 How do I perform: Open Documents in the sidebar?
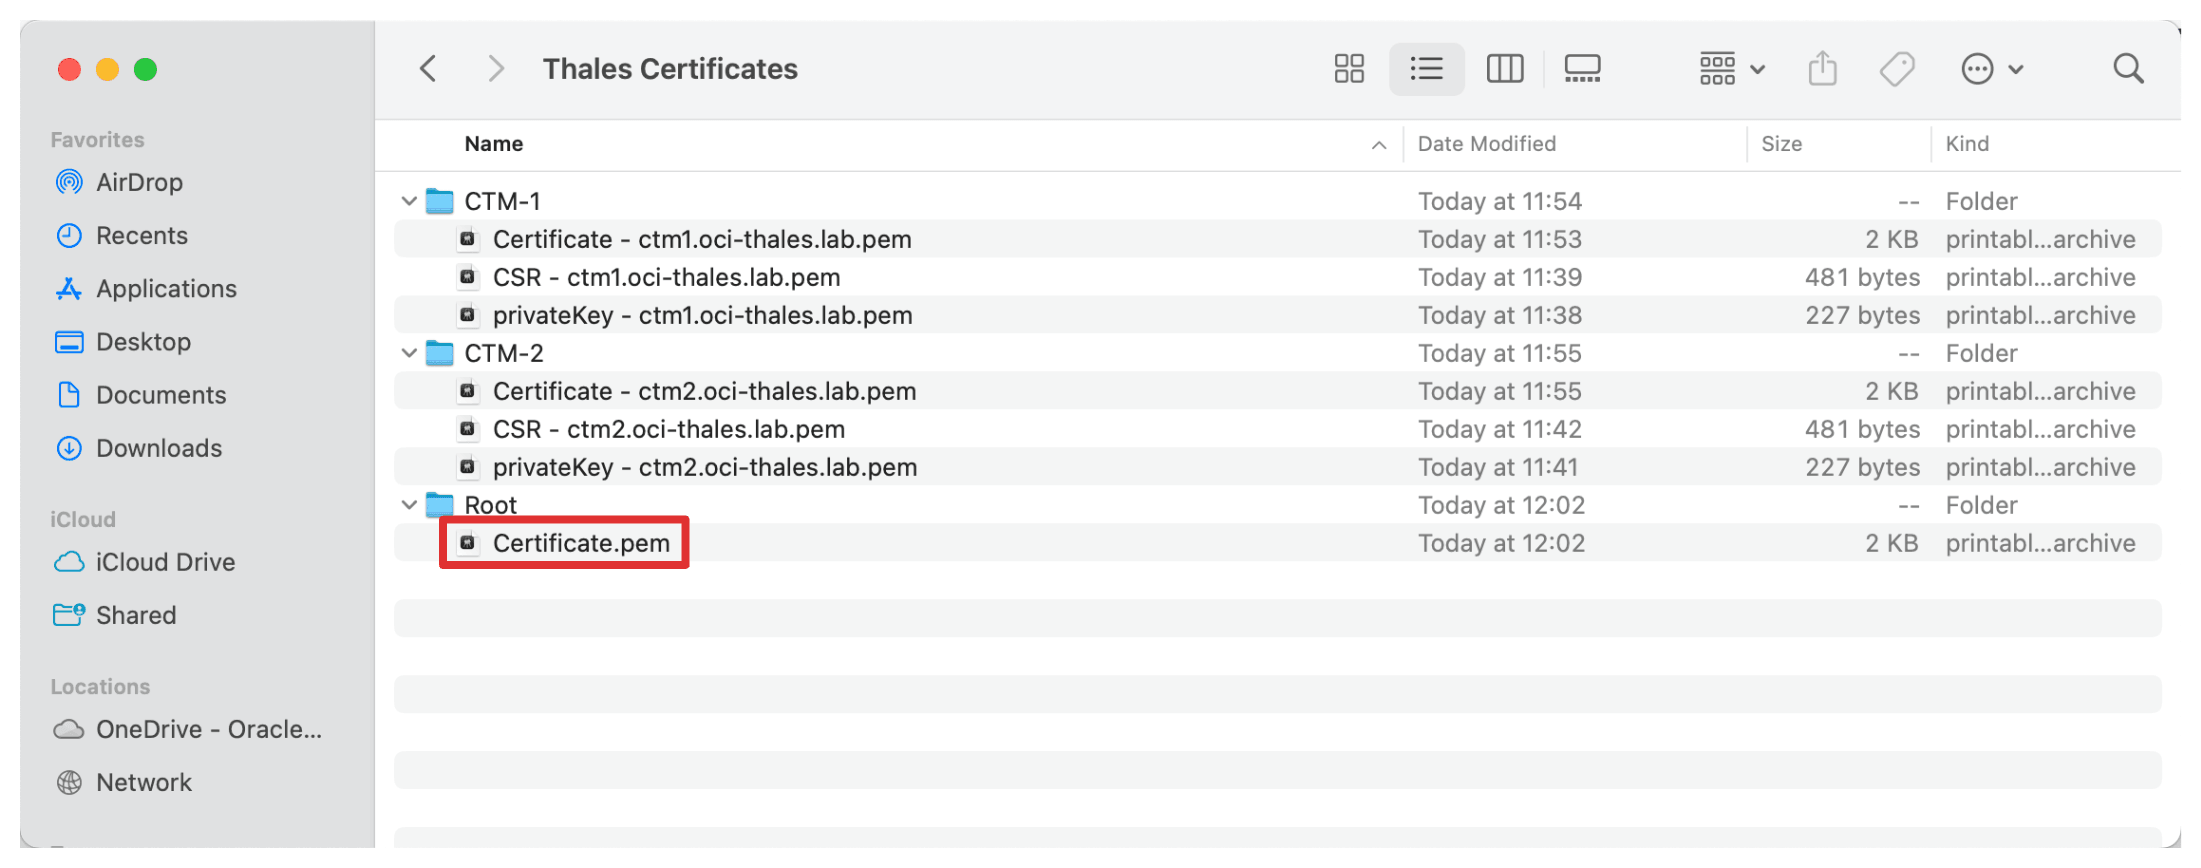click(x=141, y=394)
